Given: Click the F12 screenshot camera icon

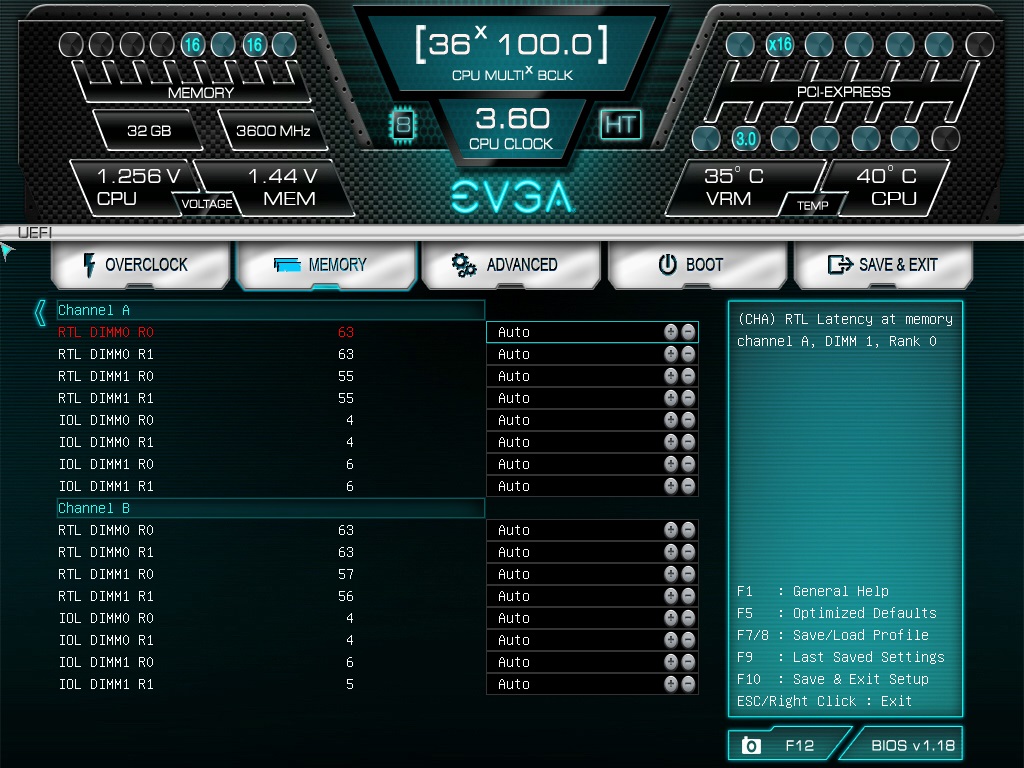Looking at the screenshot, I should [x=751, y=745].
